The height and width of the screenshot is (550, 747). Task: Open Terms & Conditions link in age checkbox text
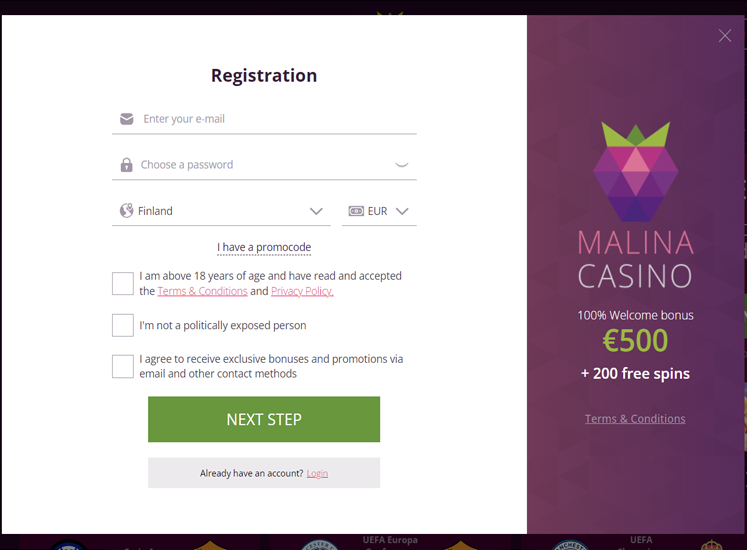point(202,291)
